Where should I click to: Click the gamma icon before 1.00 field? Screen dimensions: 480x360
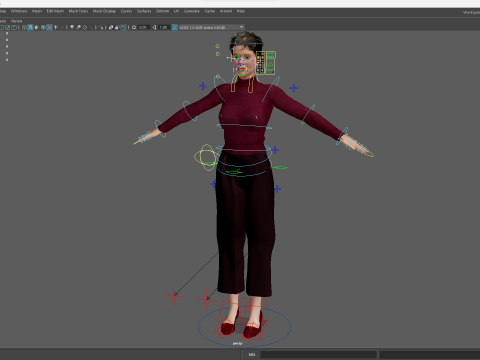click(154, 27)
